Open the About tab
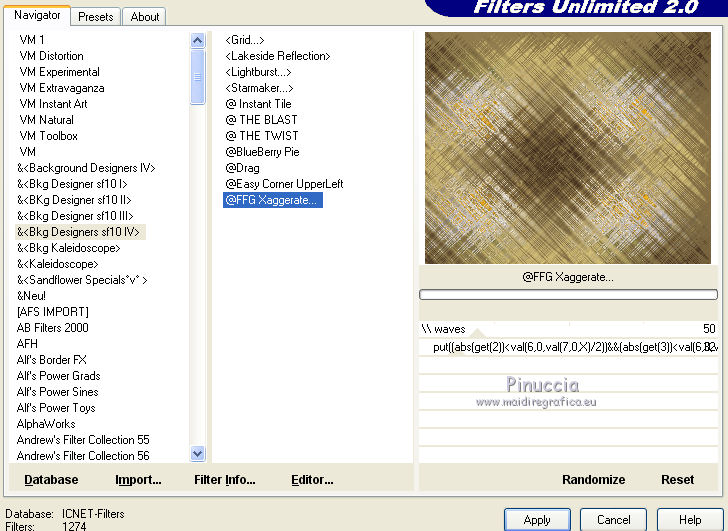This screenshot has height=531, width=728. [x=144, y=17]
